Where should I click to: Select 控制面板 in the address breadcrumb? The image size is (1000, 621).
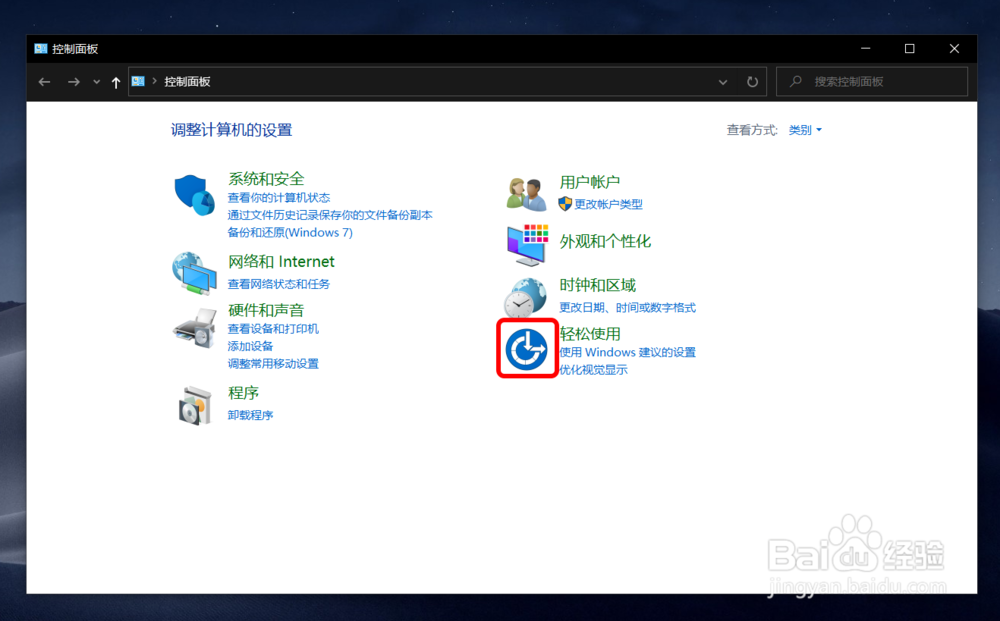pos(188,82)
